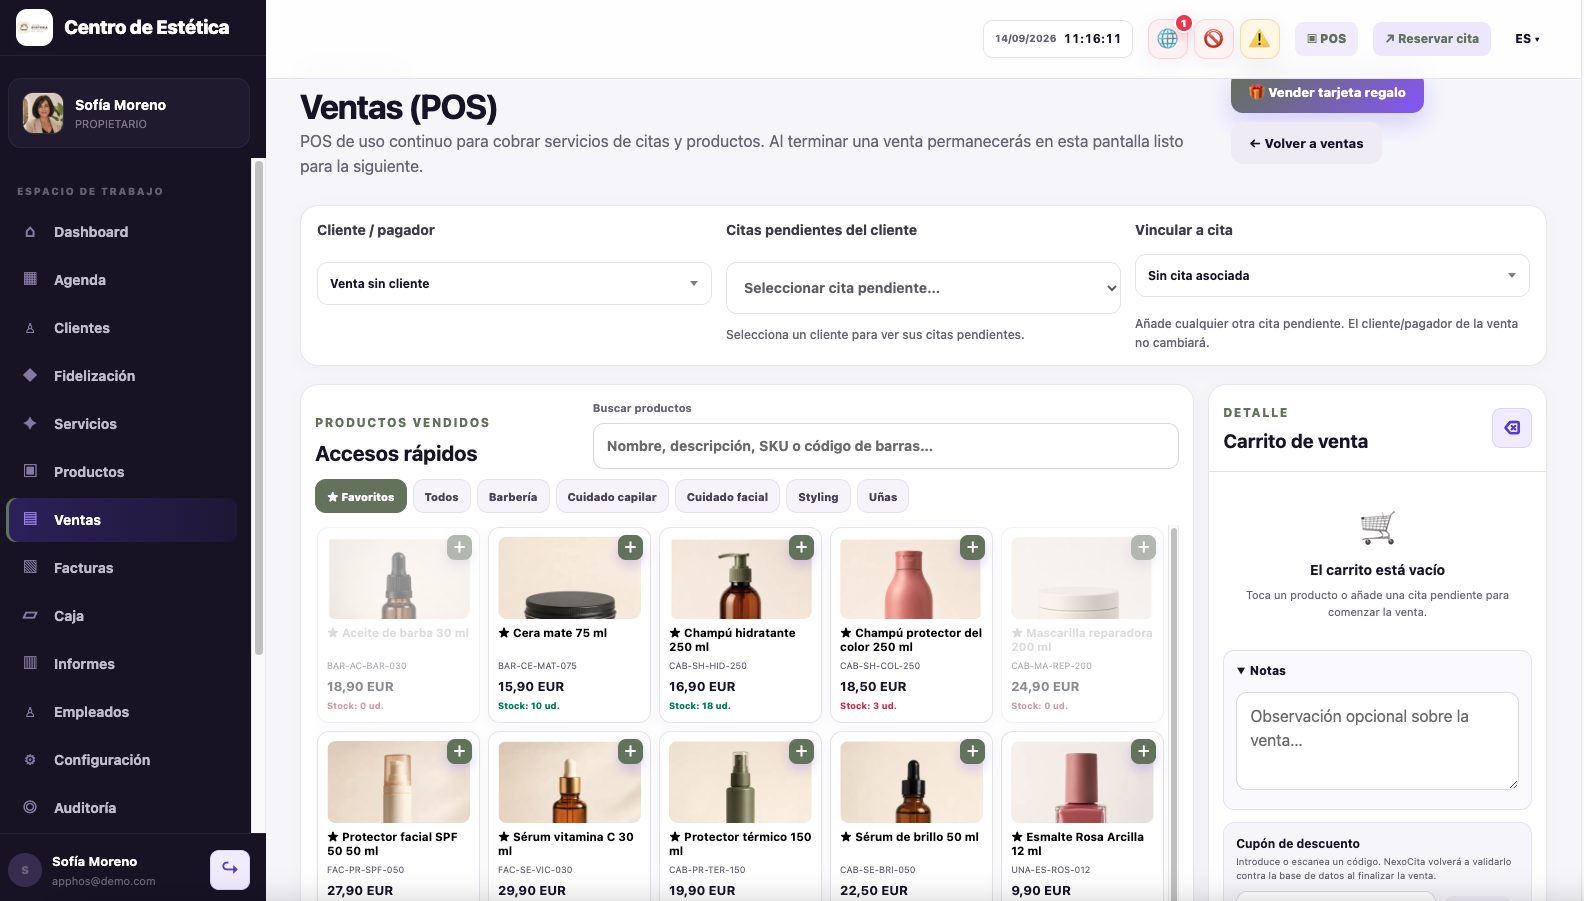Select the Favoritos filter chip
The height and width of the screenshot is (901, 1584).
[x=361, y=497]
